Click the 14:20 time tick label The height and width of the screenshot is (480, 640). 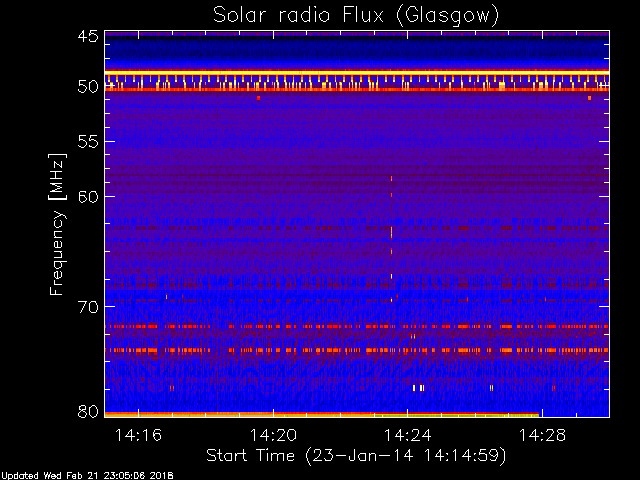(273, 435)
